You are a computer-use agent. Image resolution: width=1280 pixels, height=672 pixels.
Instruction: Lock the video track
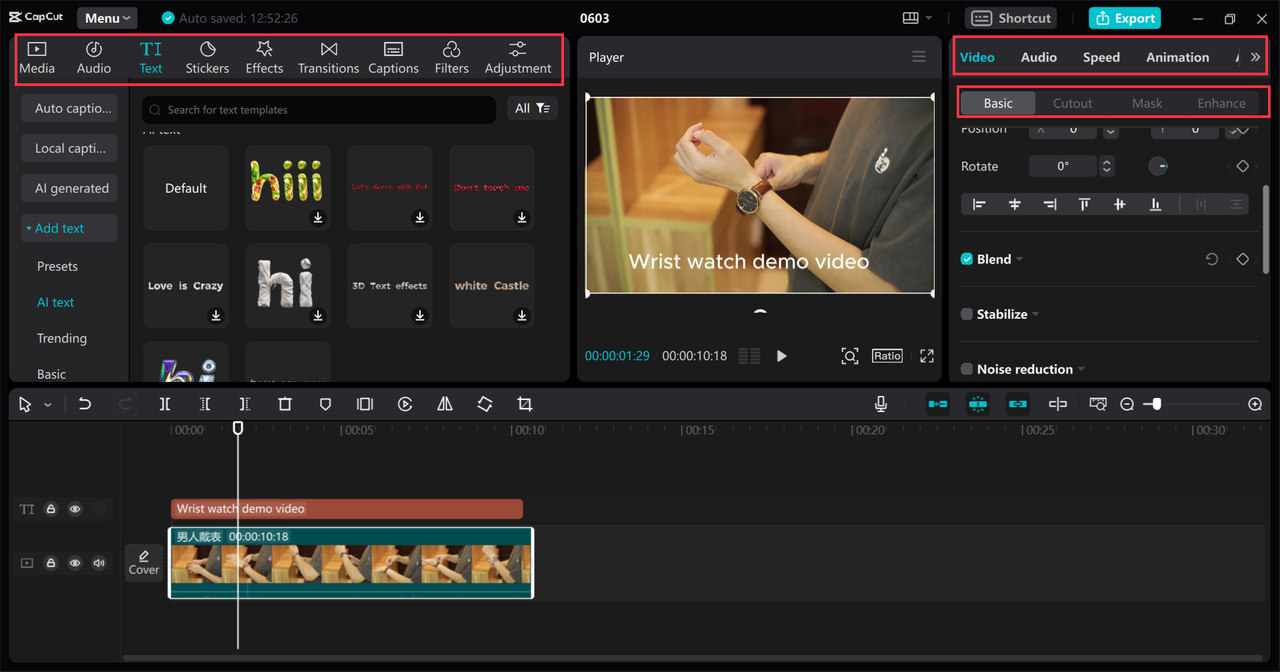point(51,563)
